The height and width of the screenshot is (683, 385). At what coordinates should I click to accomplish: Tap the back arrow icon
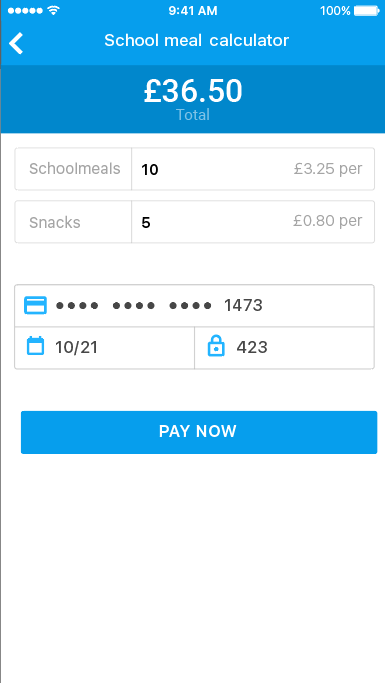(16, 43)
